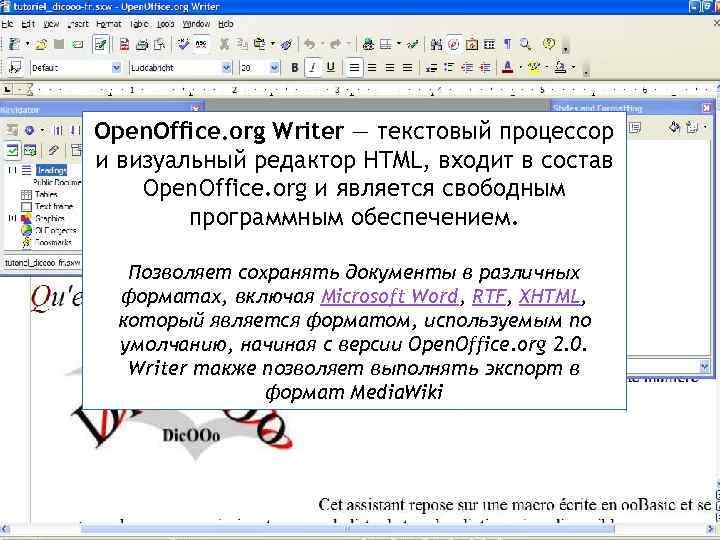Click the New document icon
The image size is (720, 540).
click(15, 45)
